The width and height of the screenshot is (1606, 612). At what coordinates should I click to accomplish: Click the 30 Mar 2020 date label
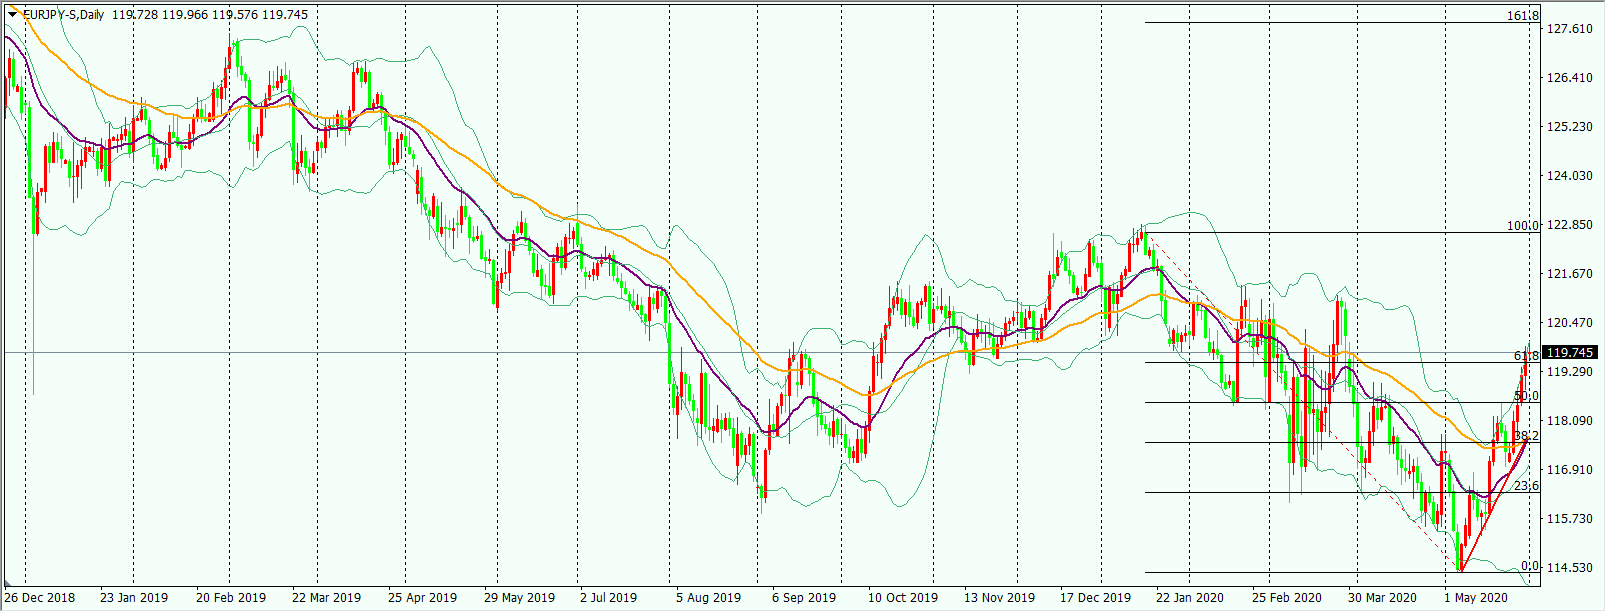tap(1382, 598)
